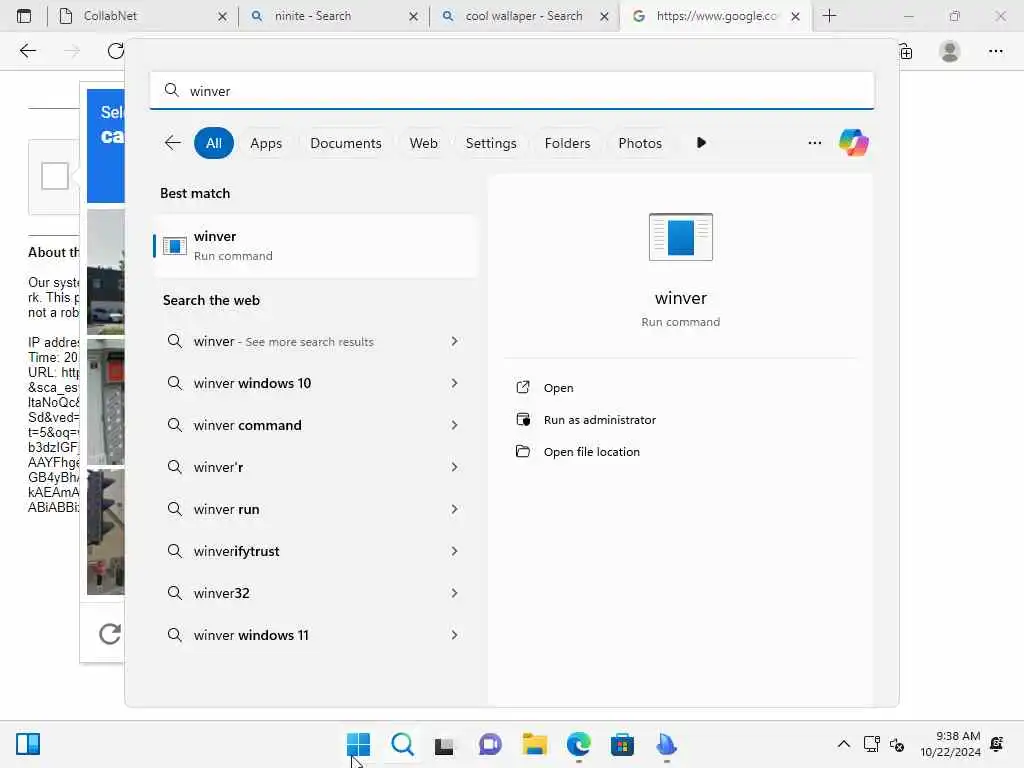Click Open in winver details pane
This screenshot has width=1024, height=768.
(x=558, y=387)
